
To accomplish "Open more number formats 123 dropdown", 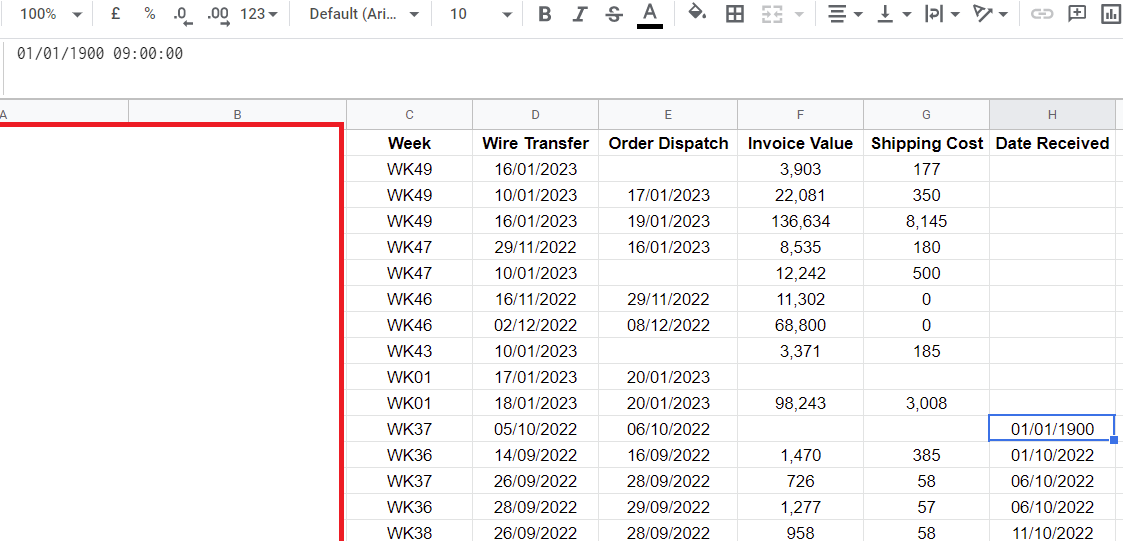I will tap(259, 14).
